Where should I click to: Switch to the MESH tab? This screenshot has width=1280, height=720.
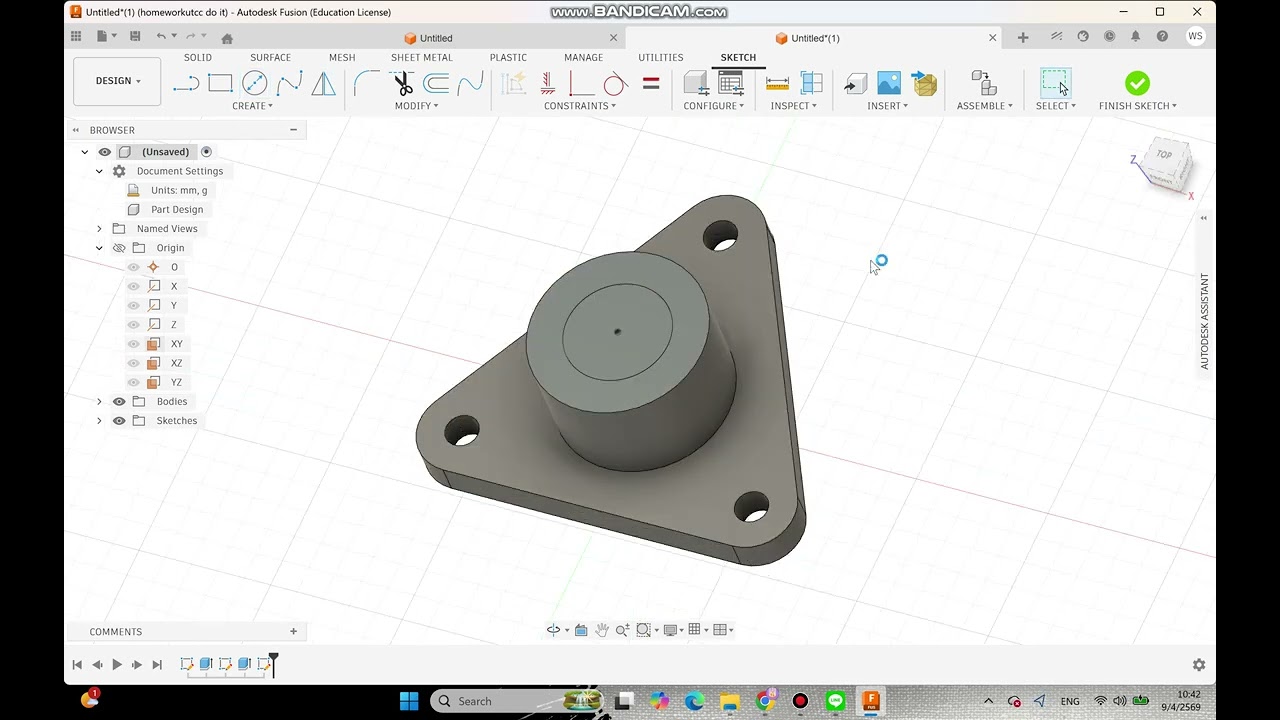click(x=342, y=58)
